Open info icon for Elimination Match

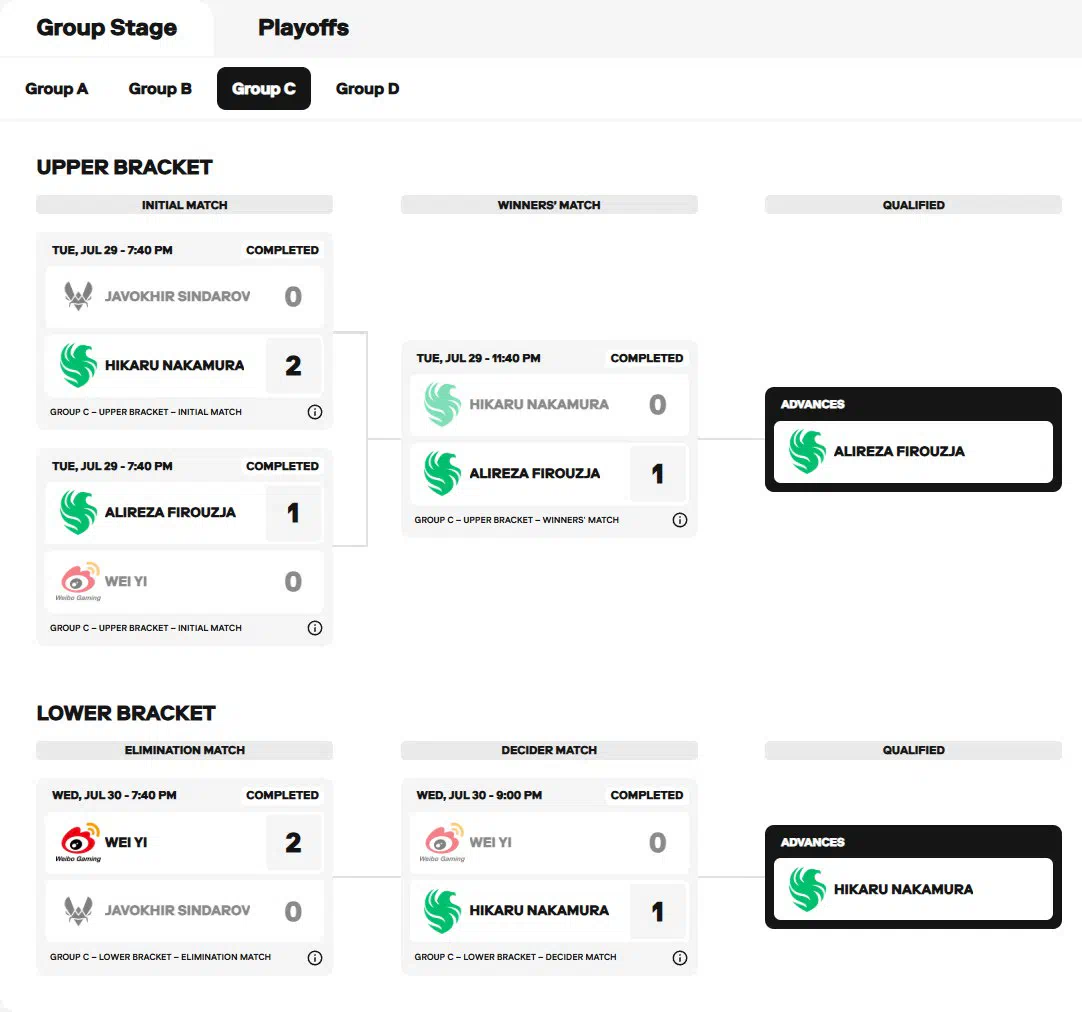(315, 958)
